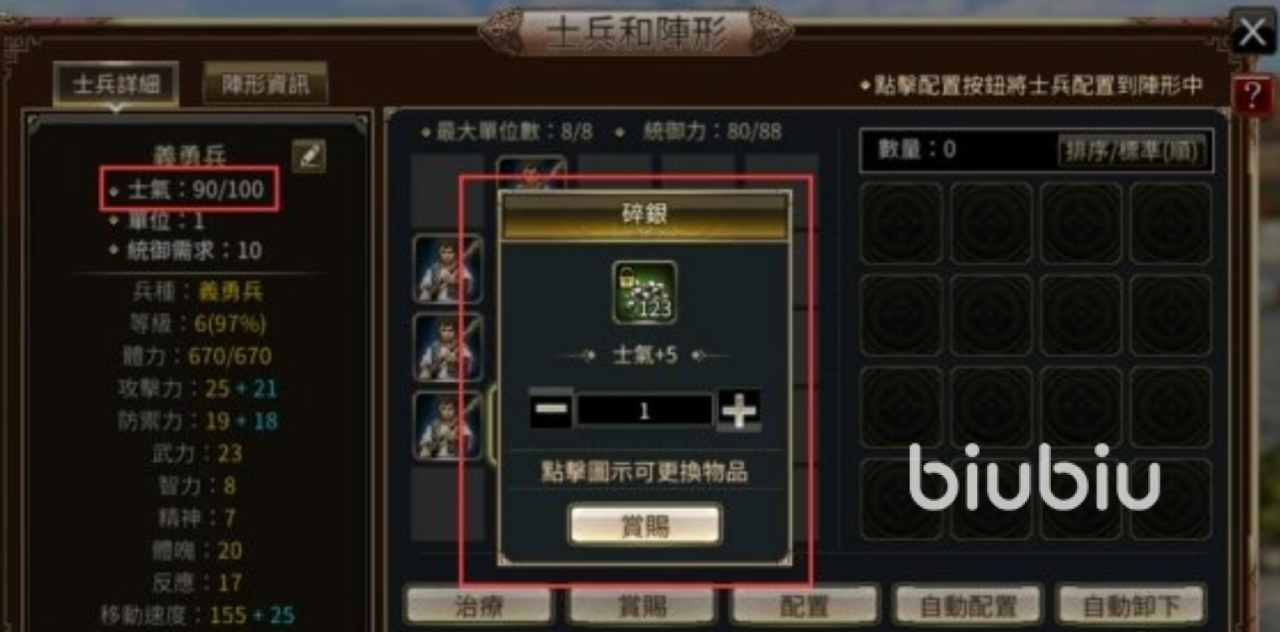Switch to the 士兵詳細 tab

pyautogui.click(x=116, y=85)
